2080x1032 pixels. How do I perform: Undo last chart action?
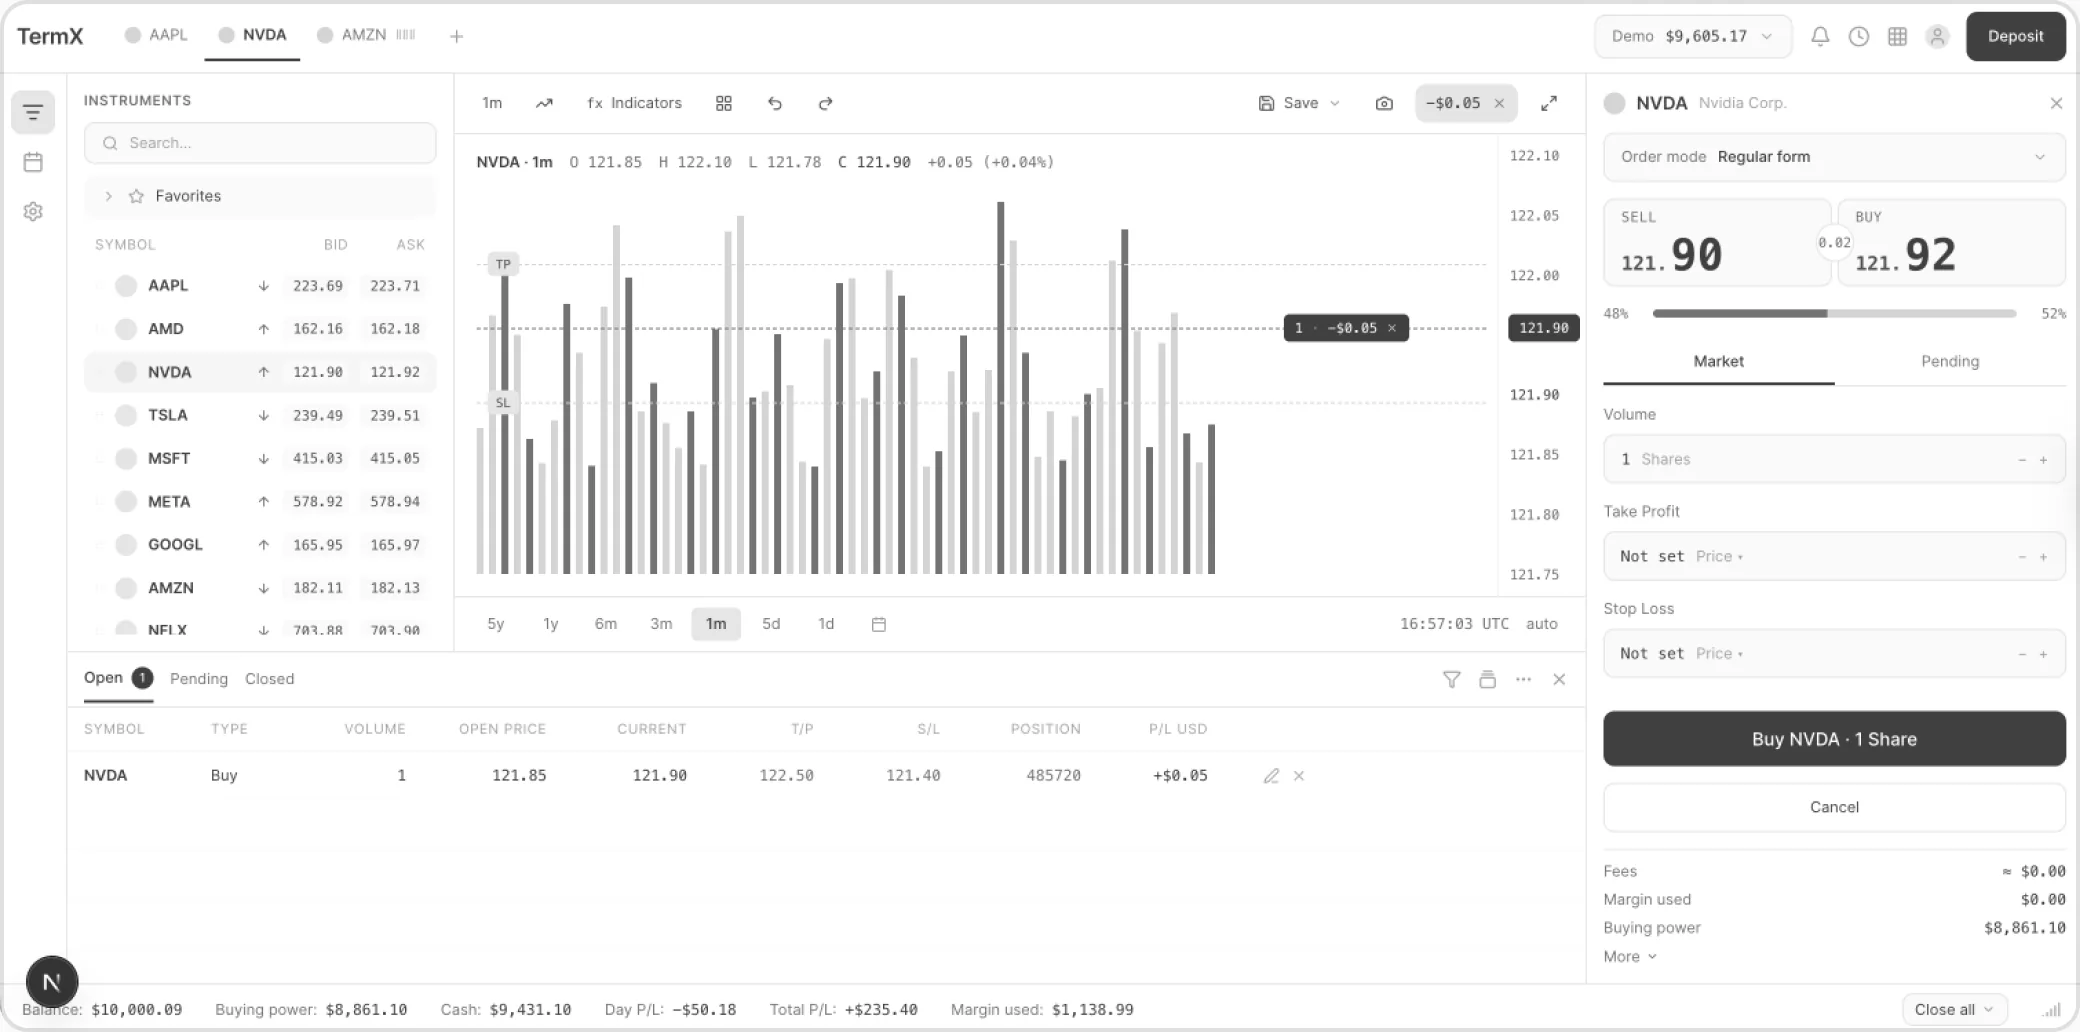pyautogui.click(x=775, y=103)
